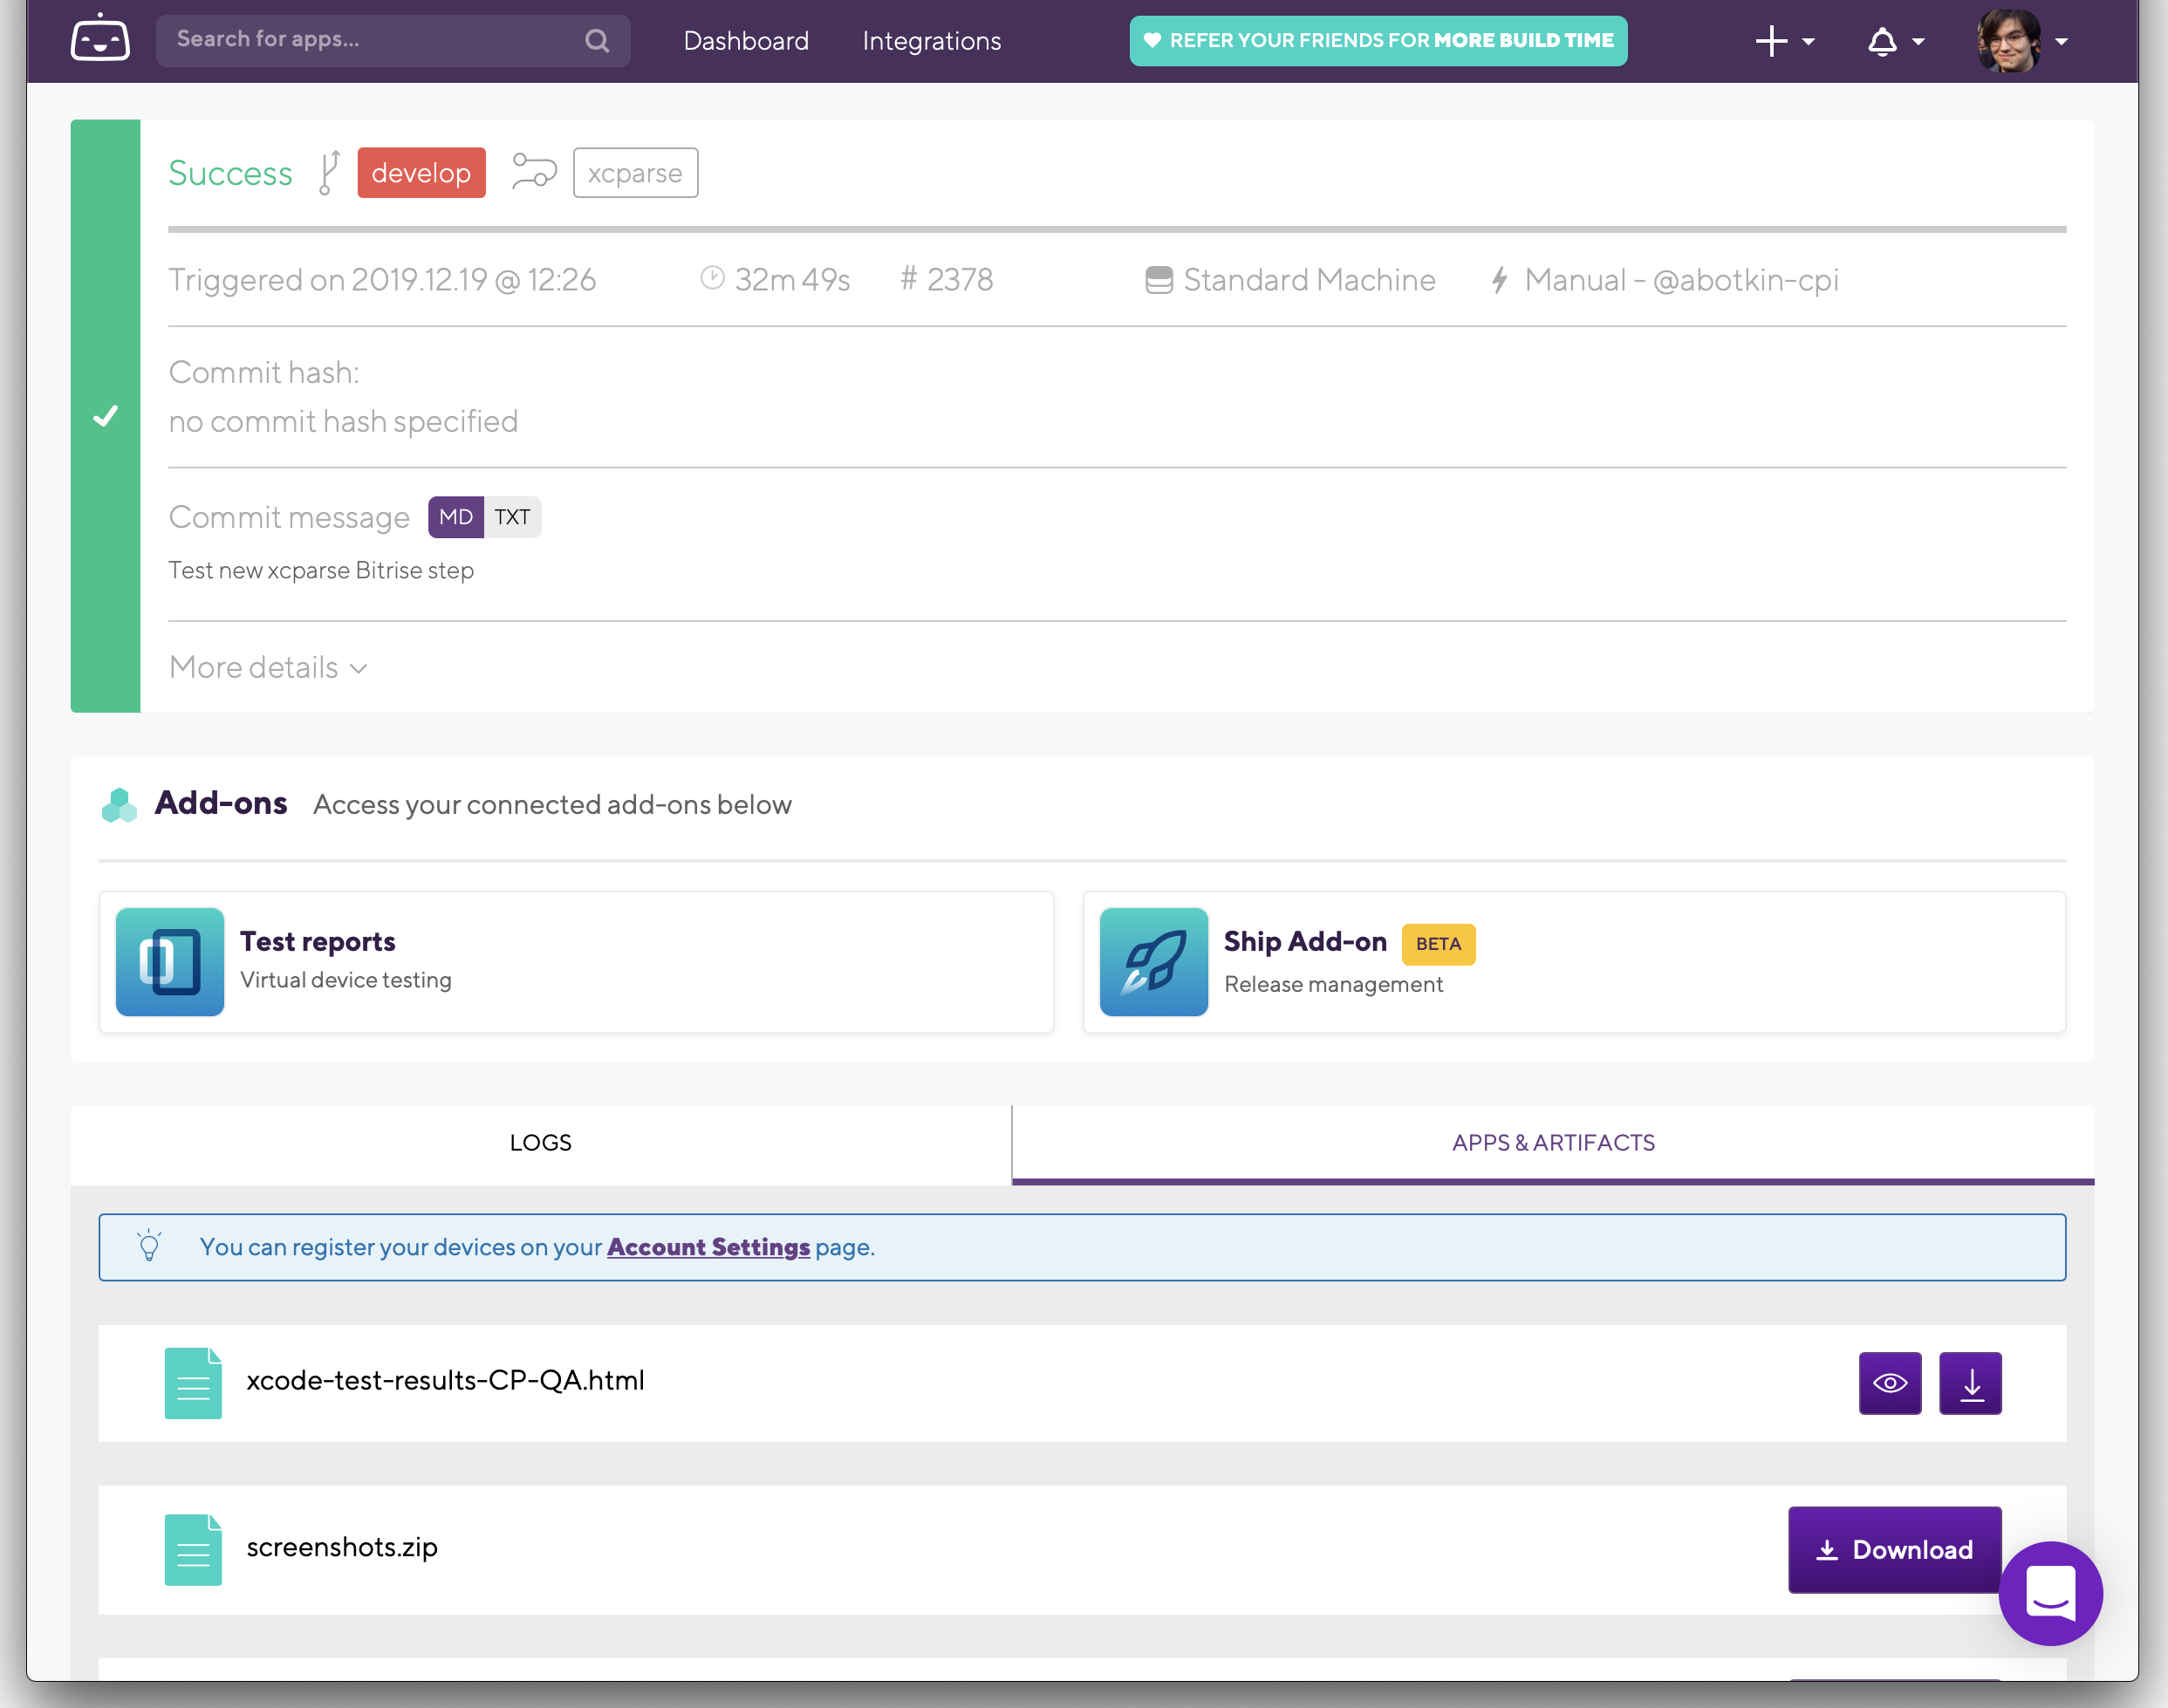Open the chat support bubble
This screenshot has height=1708, width=2168.
[x=2049, y=1592]
